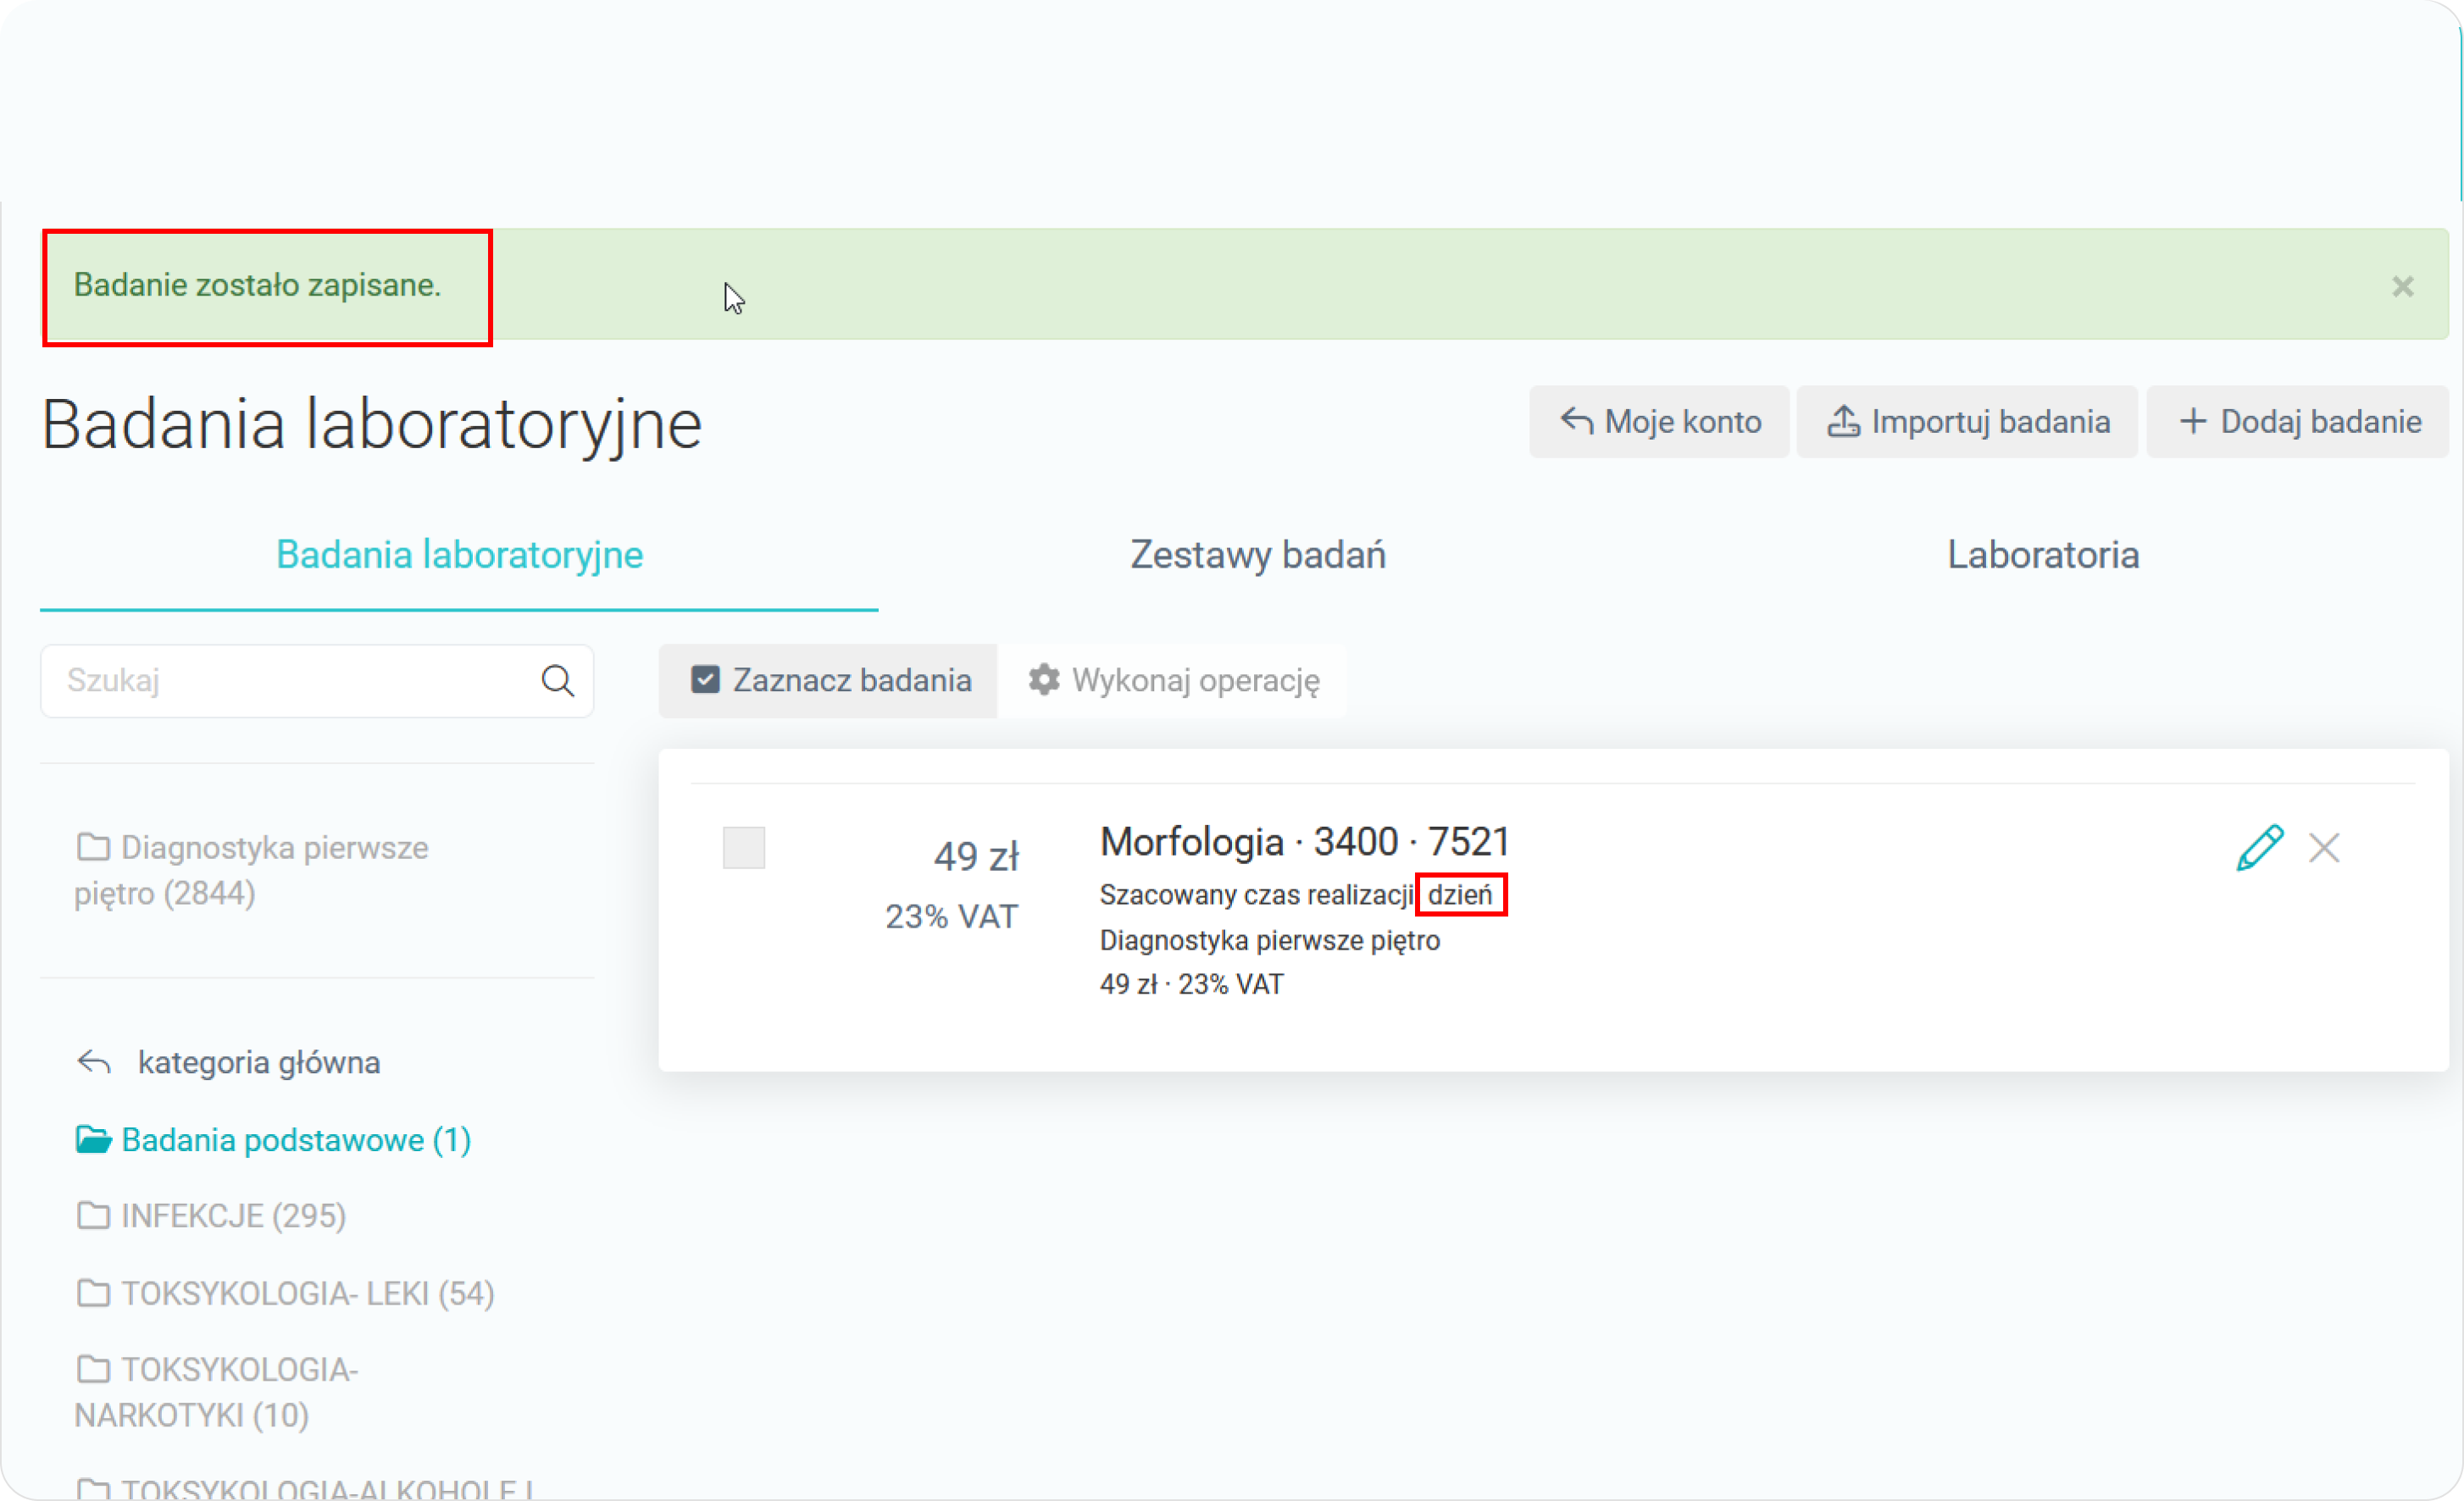Dismiss the green saved notification banner
Image resolution: width=2464 pixels, height=1501 pixels.
(2402, 287)
